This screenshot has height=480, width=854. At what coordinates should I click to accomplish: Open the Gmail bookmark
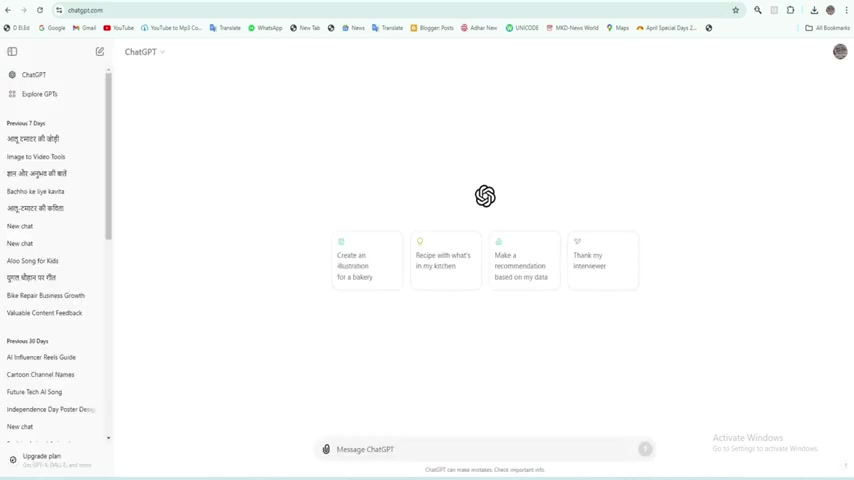click(84, 28)
